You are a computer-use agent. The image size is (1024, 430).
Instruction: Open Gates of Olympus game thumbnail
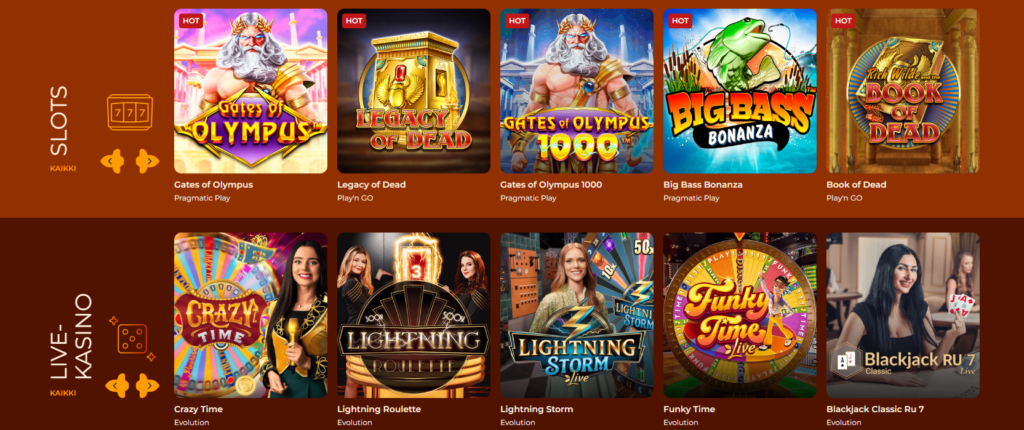click(x=251, y=91)
